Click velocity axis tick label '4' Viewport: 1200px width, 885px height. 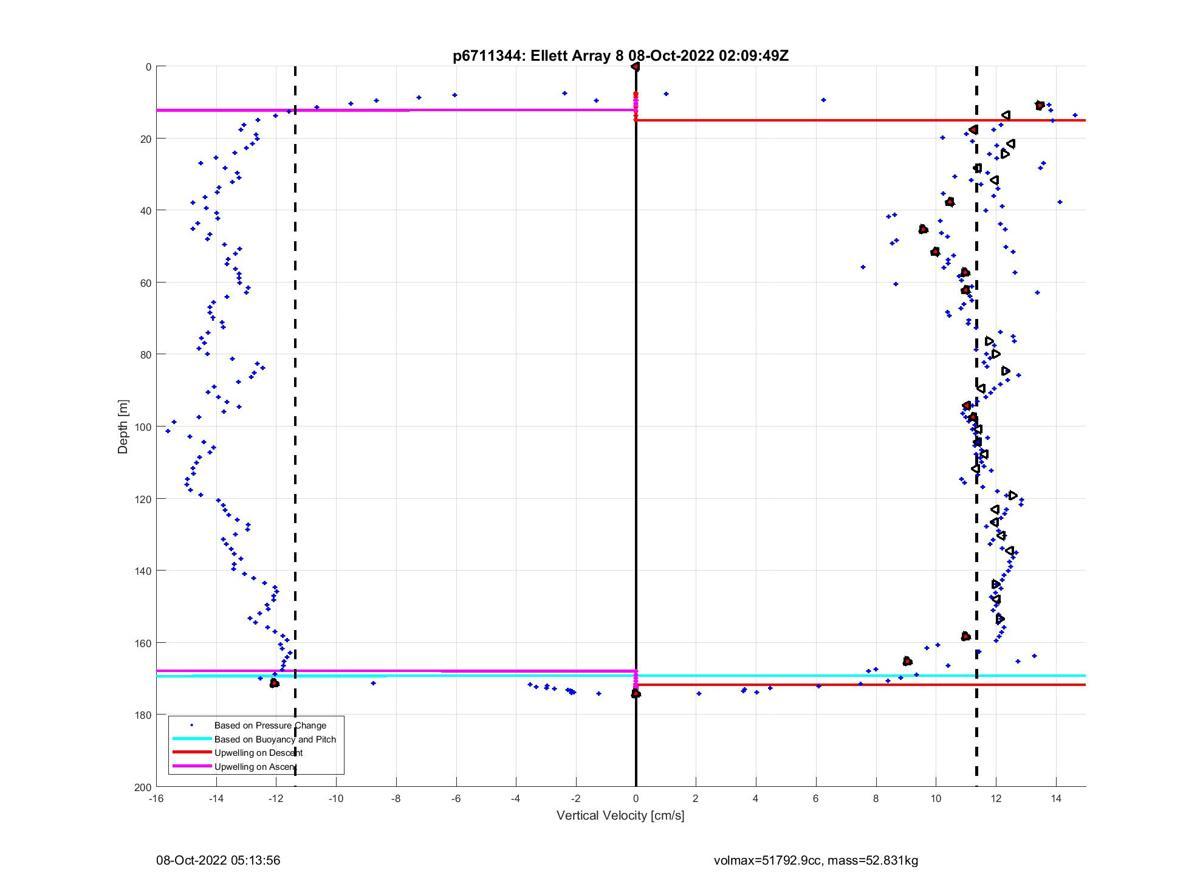[x=756, y=799]
